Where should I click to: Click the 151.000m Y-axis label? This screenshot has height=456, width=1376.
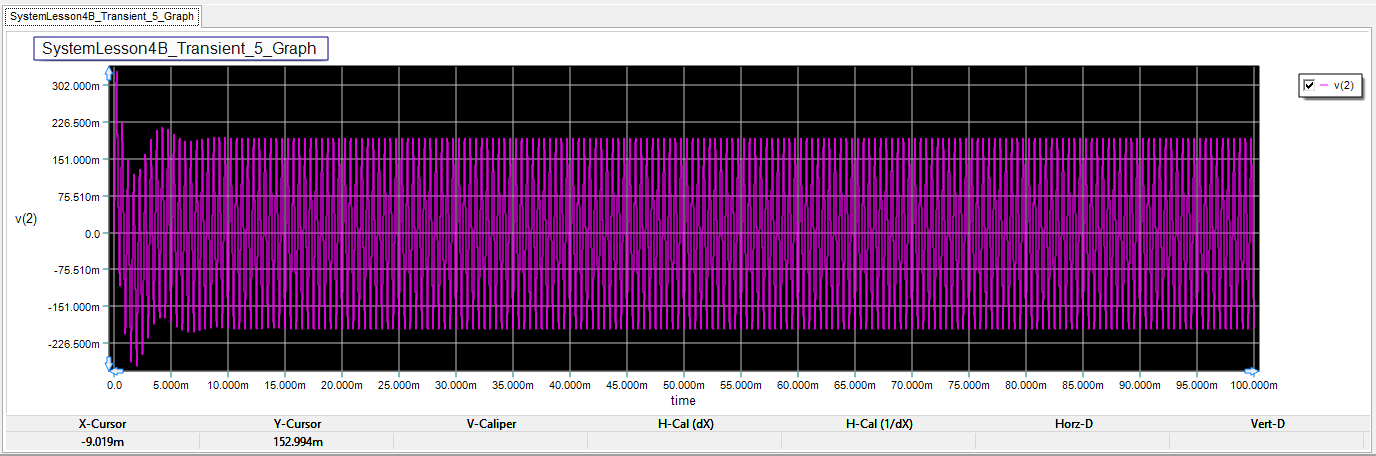[x=75, y=160]
